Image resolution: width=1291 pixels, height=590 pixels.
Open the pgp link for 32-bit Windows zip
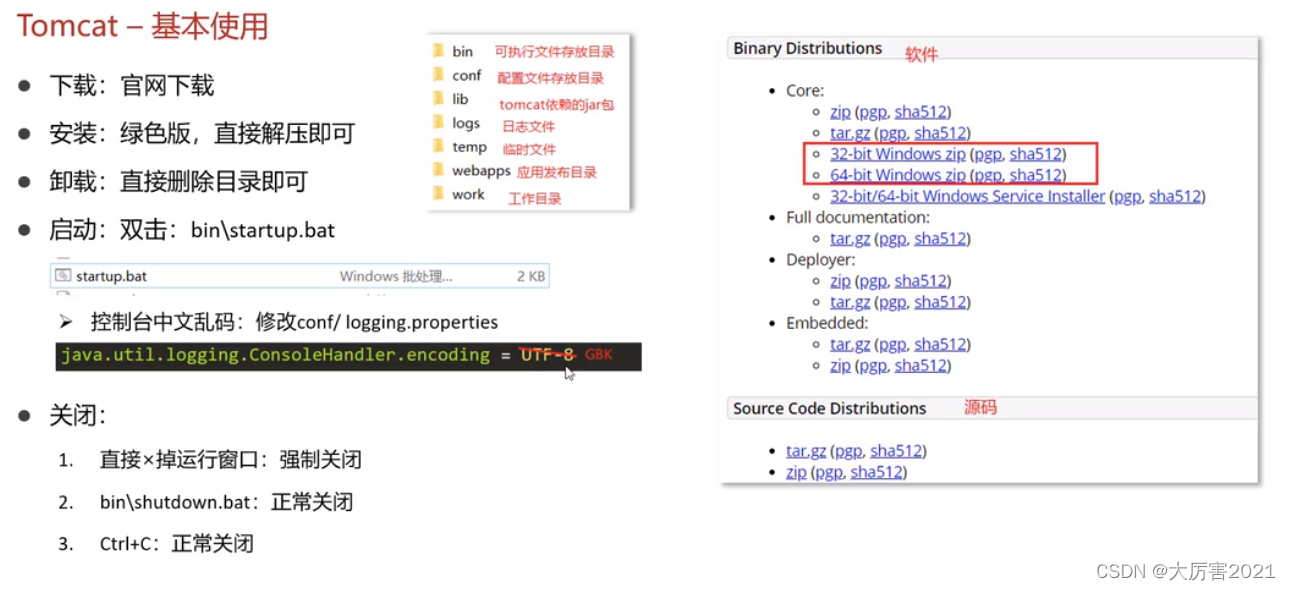[x=988, y=154]
